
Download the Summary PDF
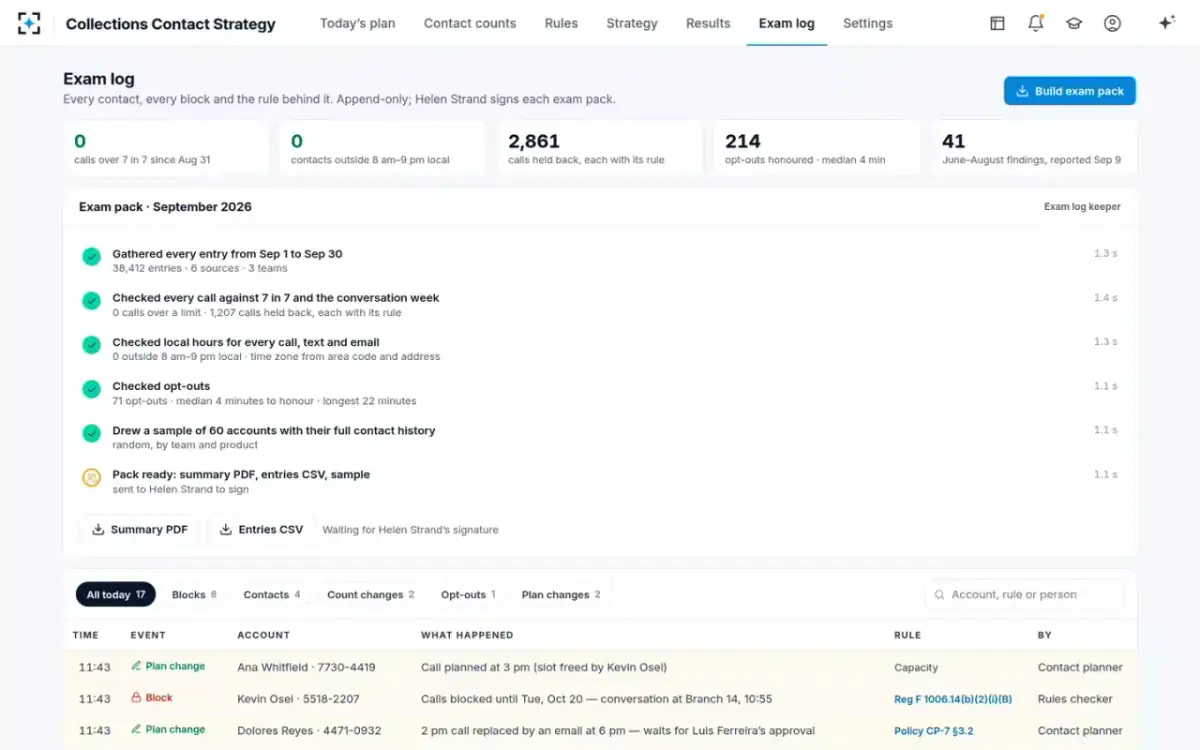139,530
